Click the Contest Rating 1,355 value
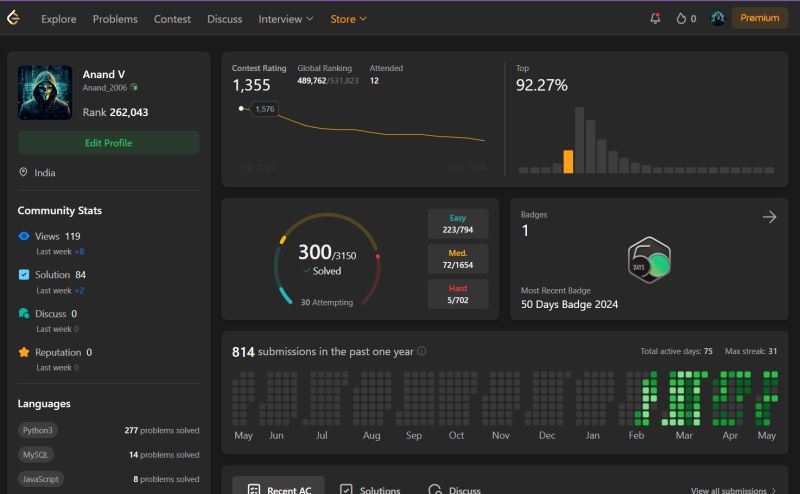 (x=252, y=85)
